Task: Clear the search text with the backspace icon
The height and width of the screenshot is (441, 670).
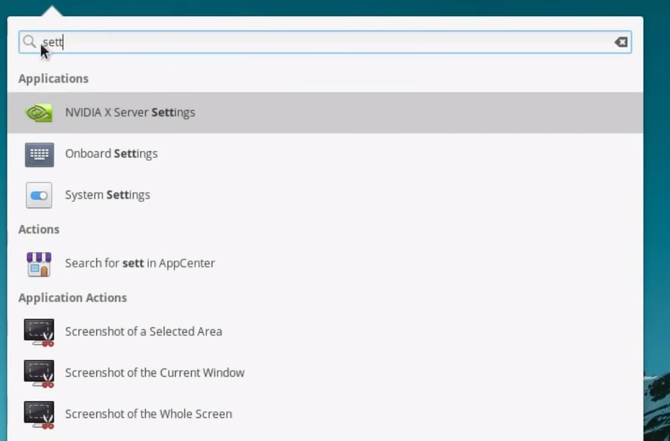Action: pos(621,42)
